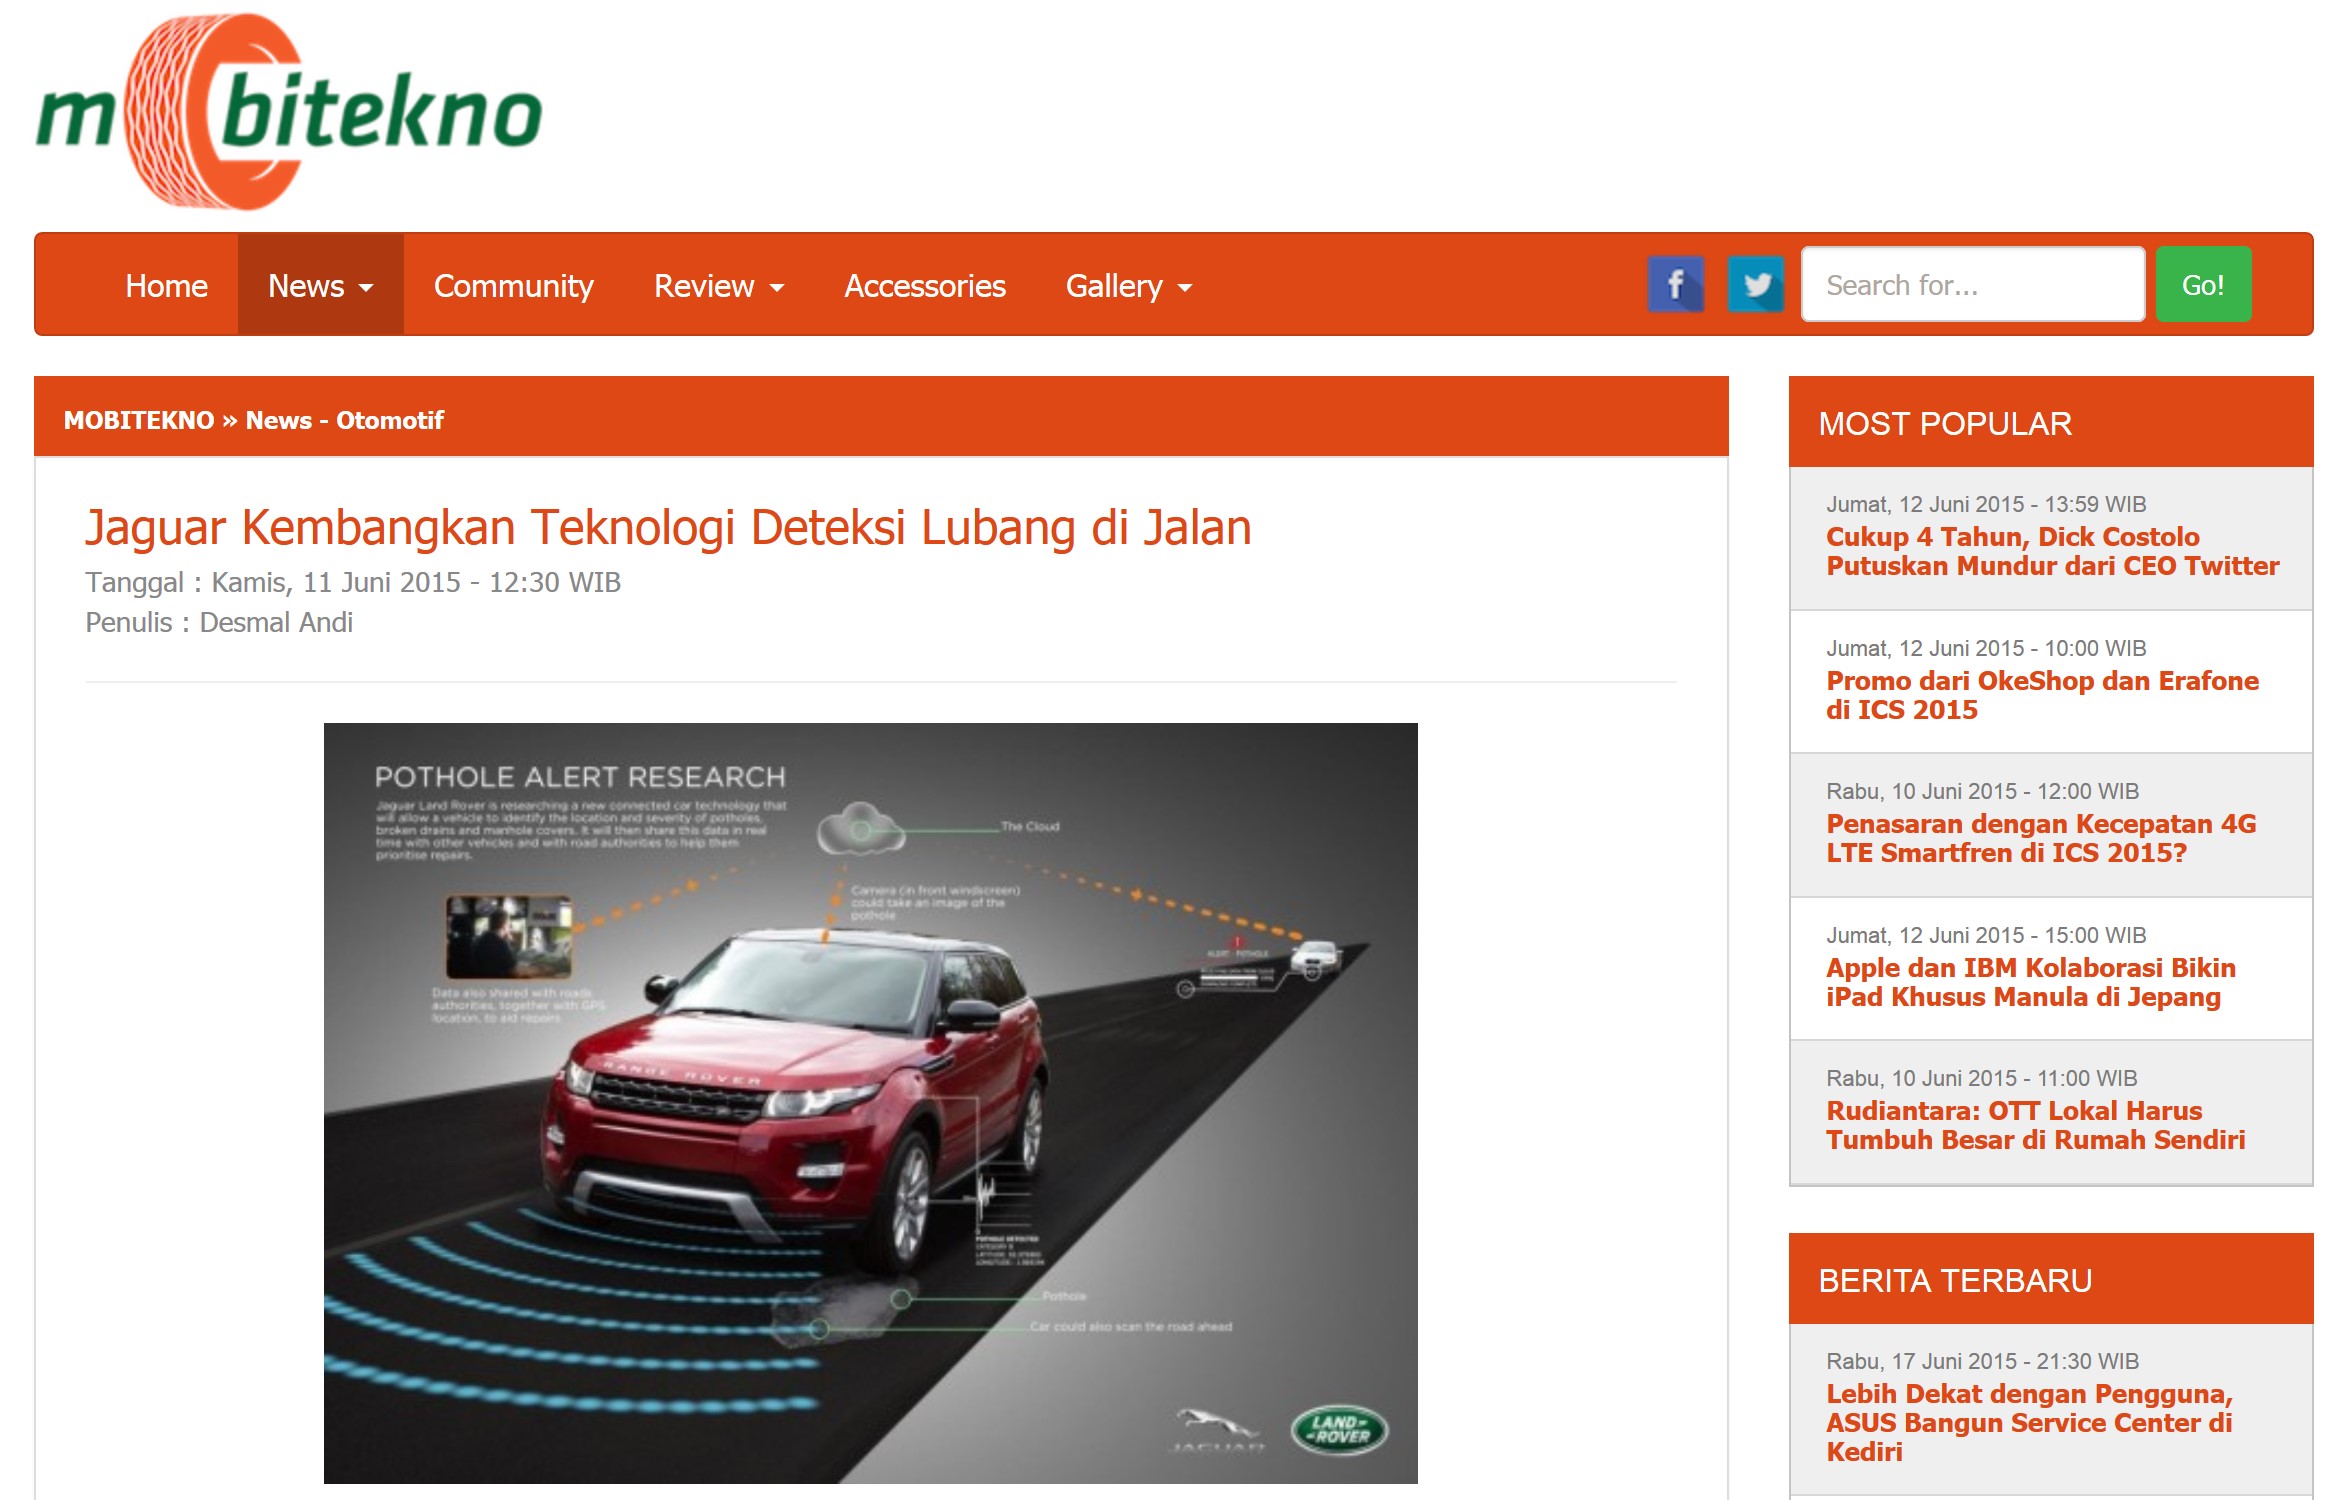Go to the Home menu item

(166, 286)
